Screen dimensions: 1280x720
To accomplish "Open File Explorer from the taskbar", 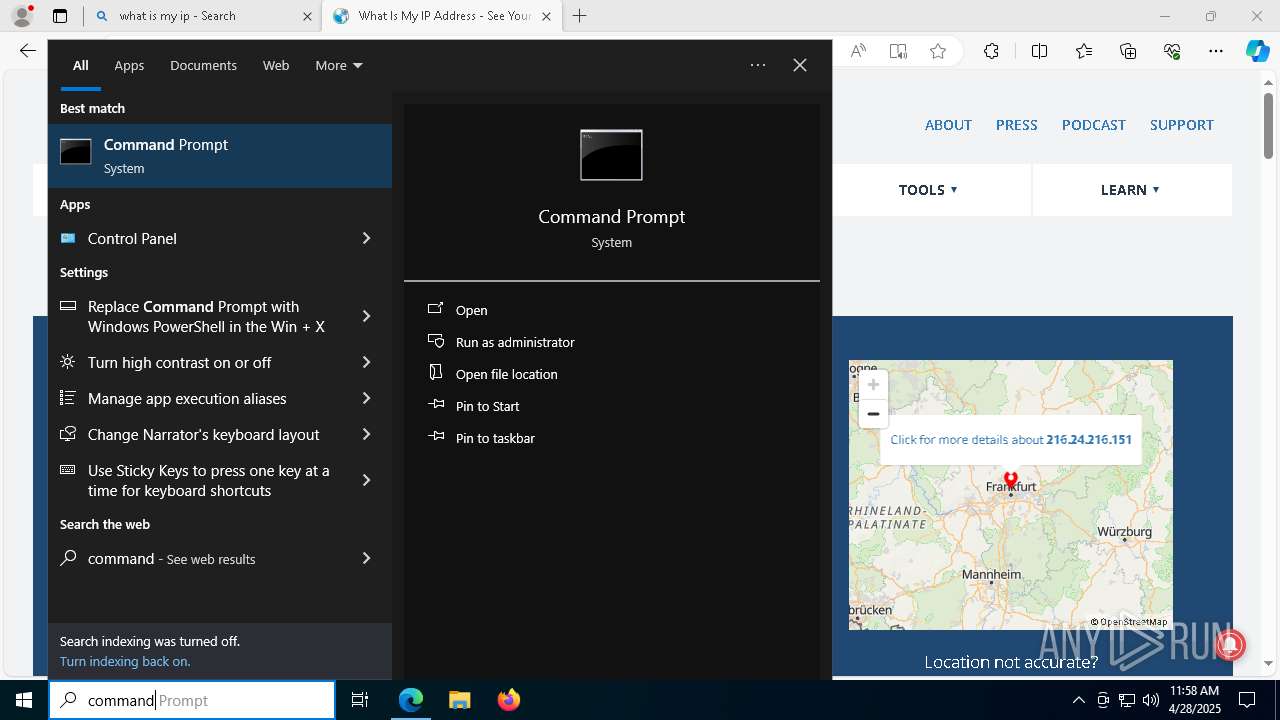I will click(x=459, y=700).
